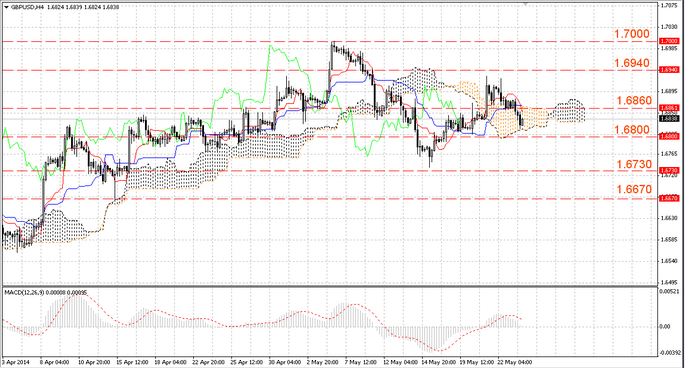Select the red 1.6730 price tag on axis
The width and height of the screenshot is (685, 368).
point(669,170)
